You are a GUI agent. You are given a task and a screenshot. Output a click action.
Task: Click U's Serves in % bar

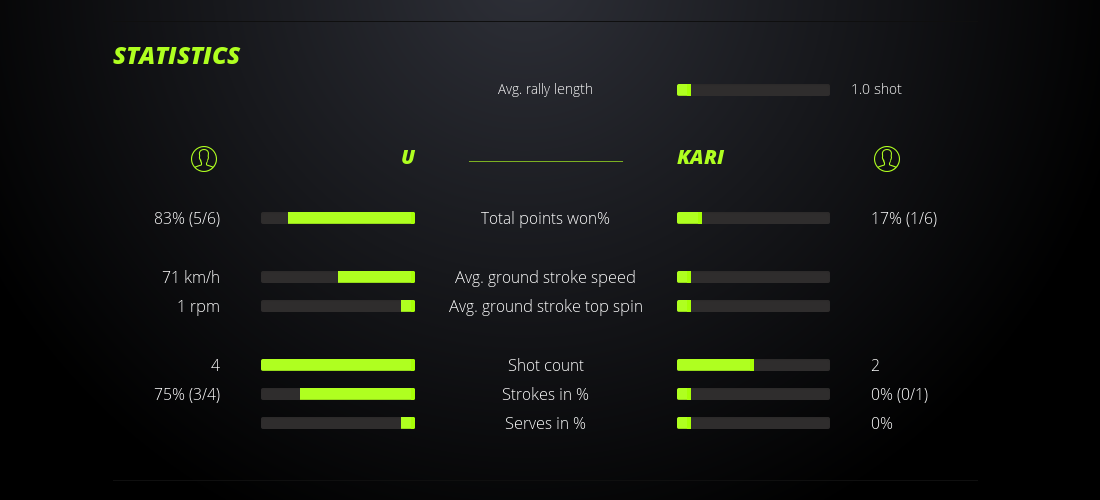coord(338,423)
